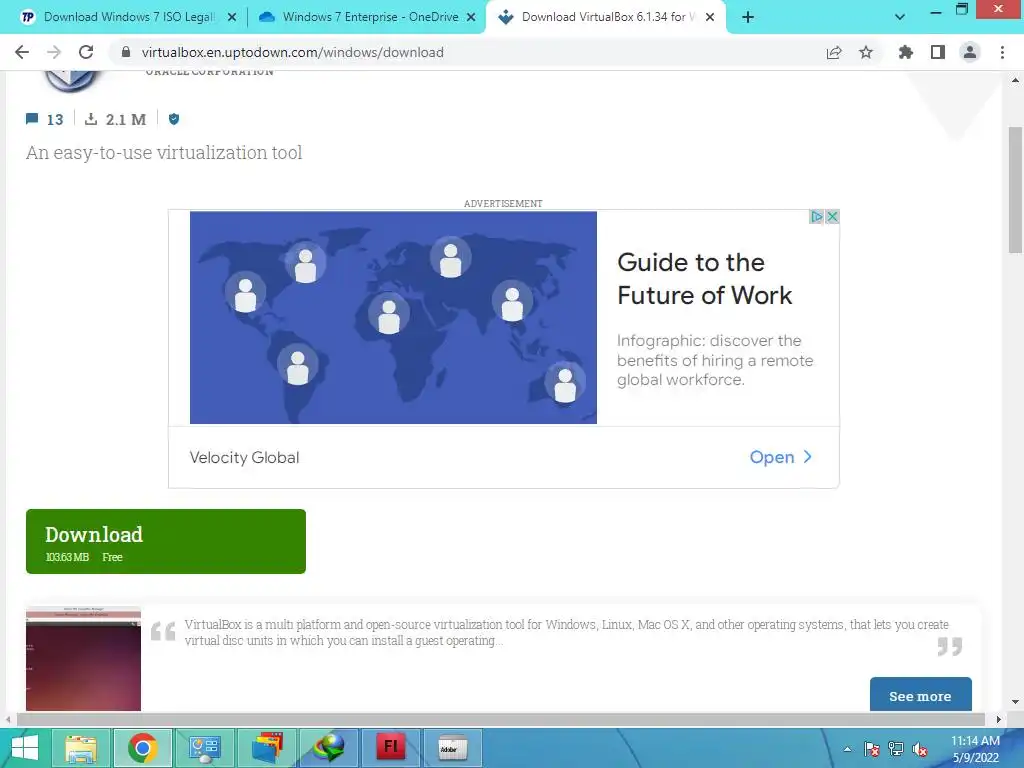The image size is (1024, 768).
Task: Open the Adobe installer taskbar icon
Action: (453, 748)
